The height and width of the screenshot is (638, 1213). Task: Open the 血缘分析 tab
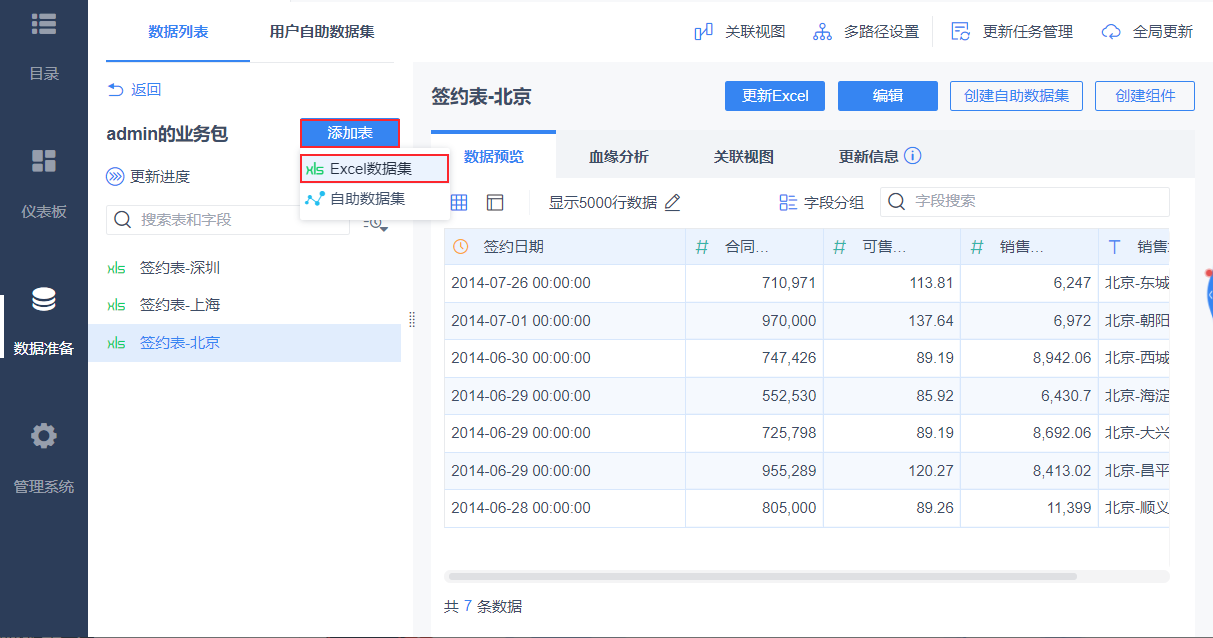click(618, 156)
